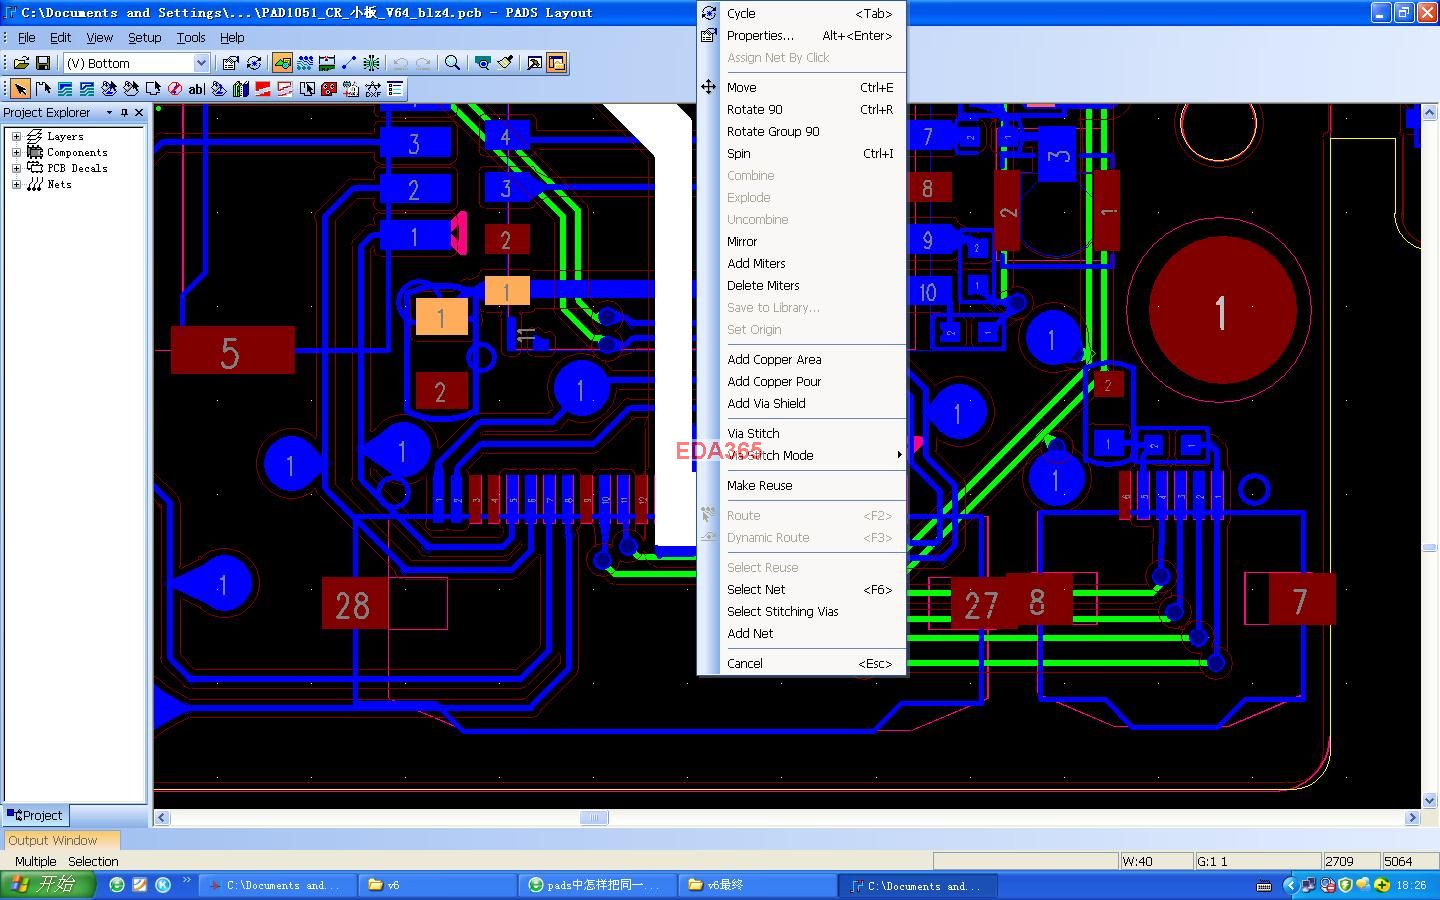Click Cancel in the context menu

click(745, 664)
